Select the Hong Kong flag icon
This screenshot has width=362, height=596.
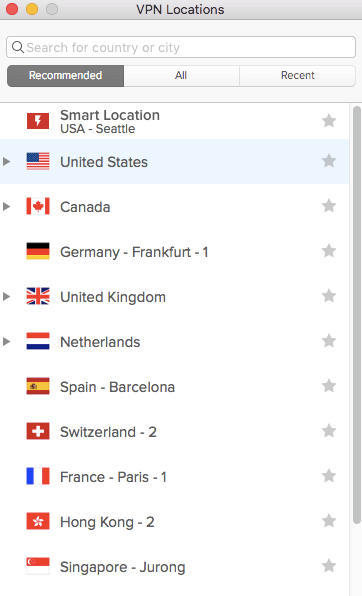coord(38,521)
